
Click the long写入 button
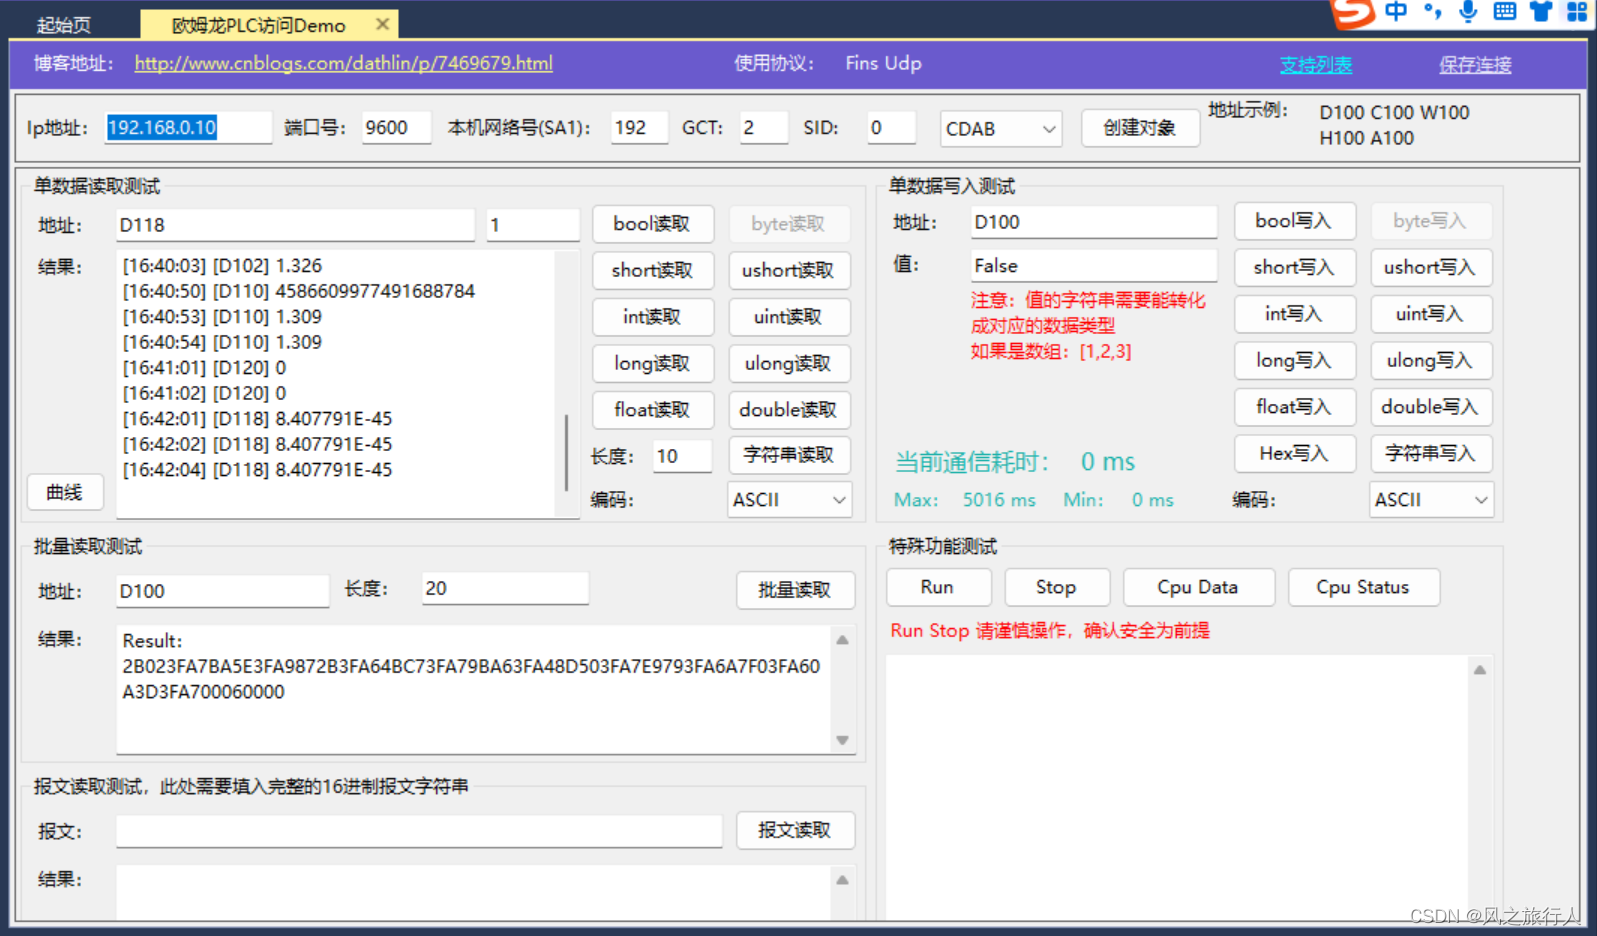pyautogui.click(x=1294, y=360)
